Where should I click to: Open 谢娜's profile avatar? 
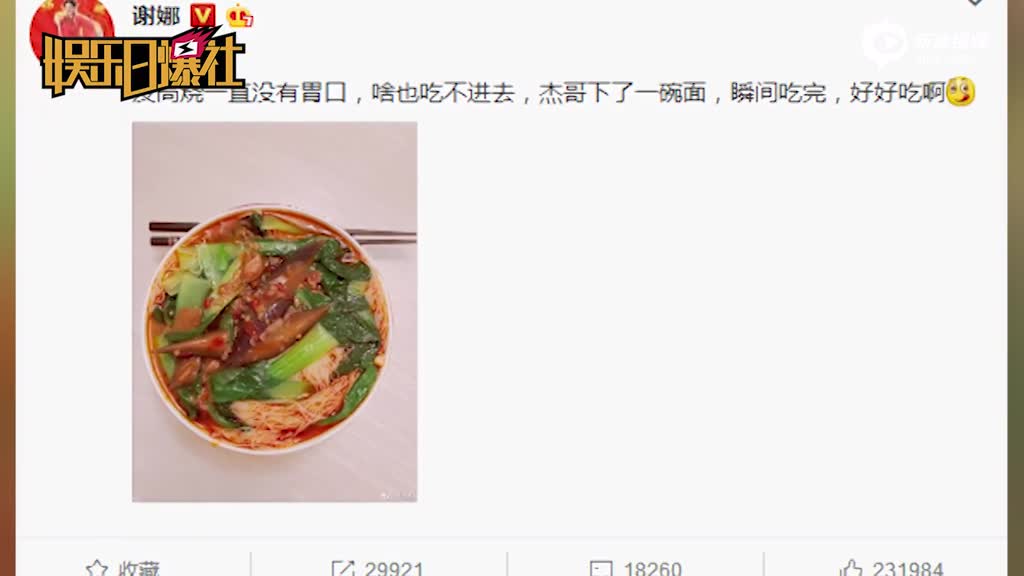point(72,29)
